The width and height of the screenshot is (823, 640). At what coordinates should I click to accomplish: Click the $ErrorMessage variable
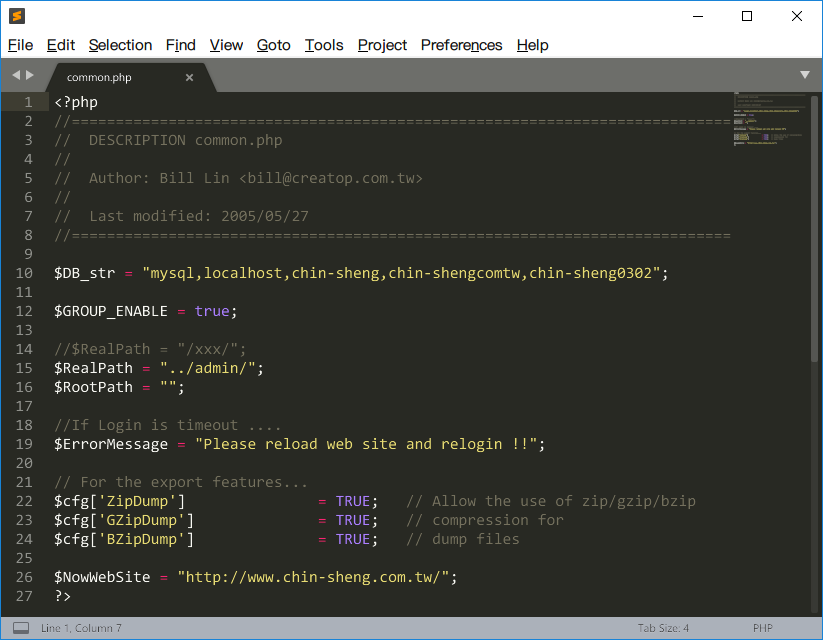(111, 444)
